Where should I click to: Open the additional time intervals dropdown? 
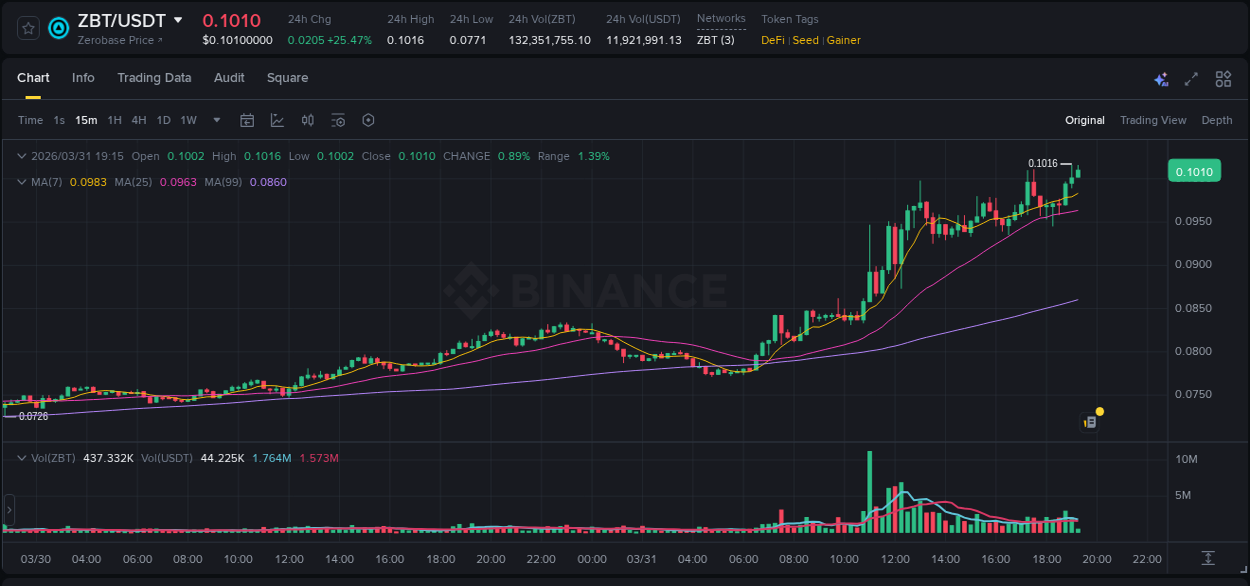click(215, 120)
